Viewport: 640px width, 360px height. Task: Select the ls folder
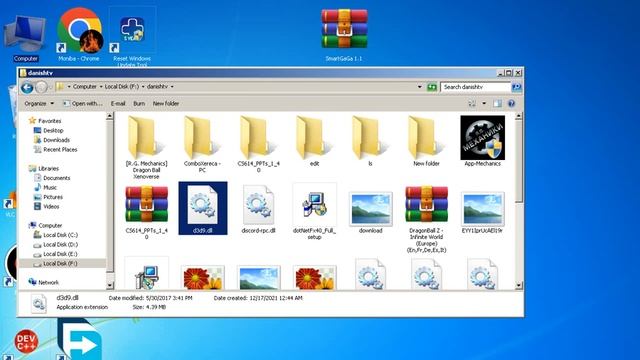tap(370, 141)
